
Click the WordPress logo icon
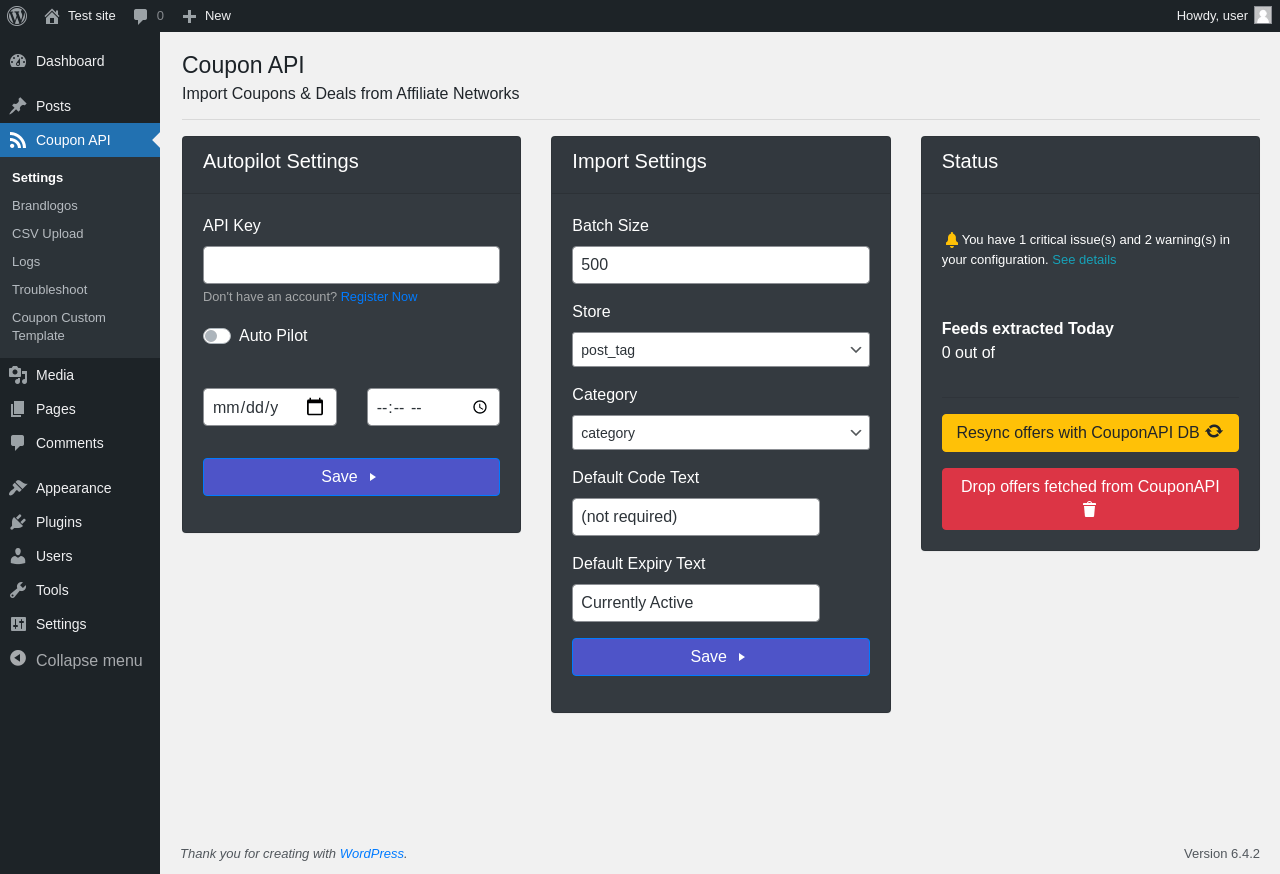tap(17, 16)
